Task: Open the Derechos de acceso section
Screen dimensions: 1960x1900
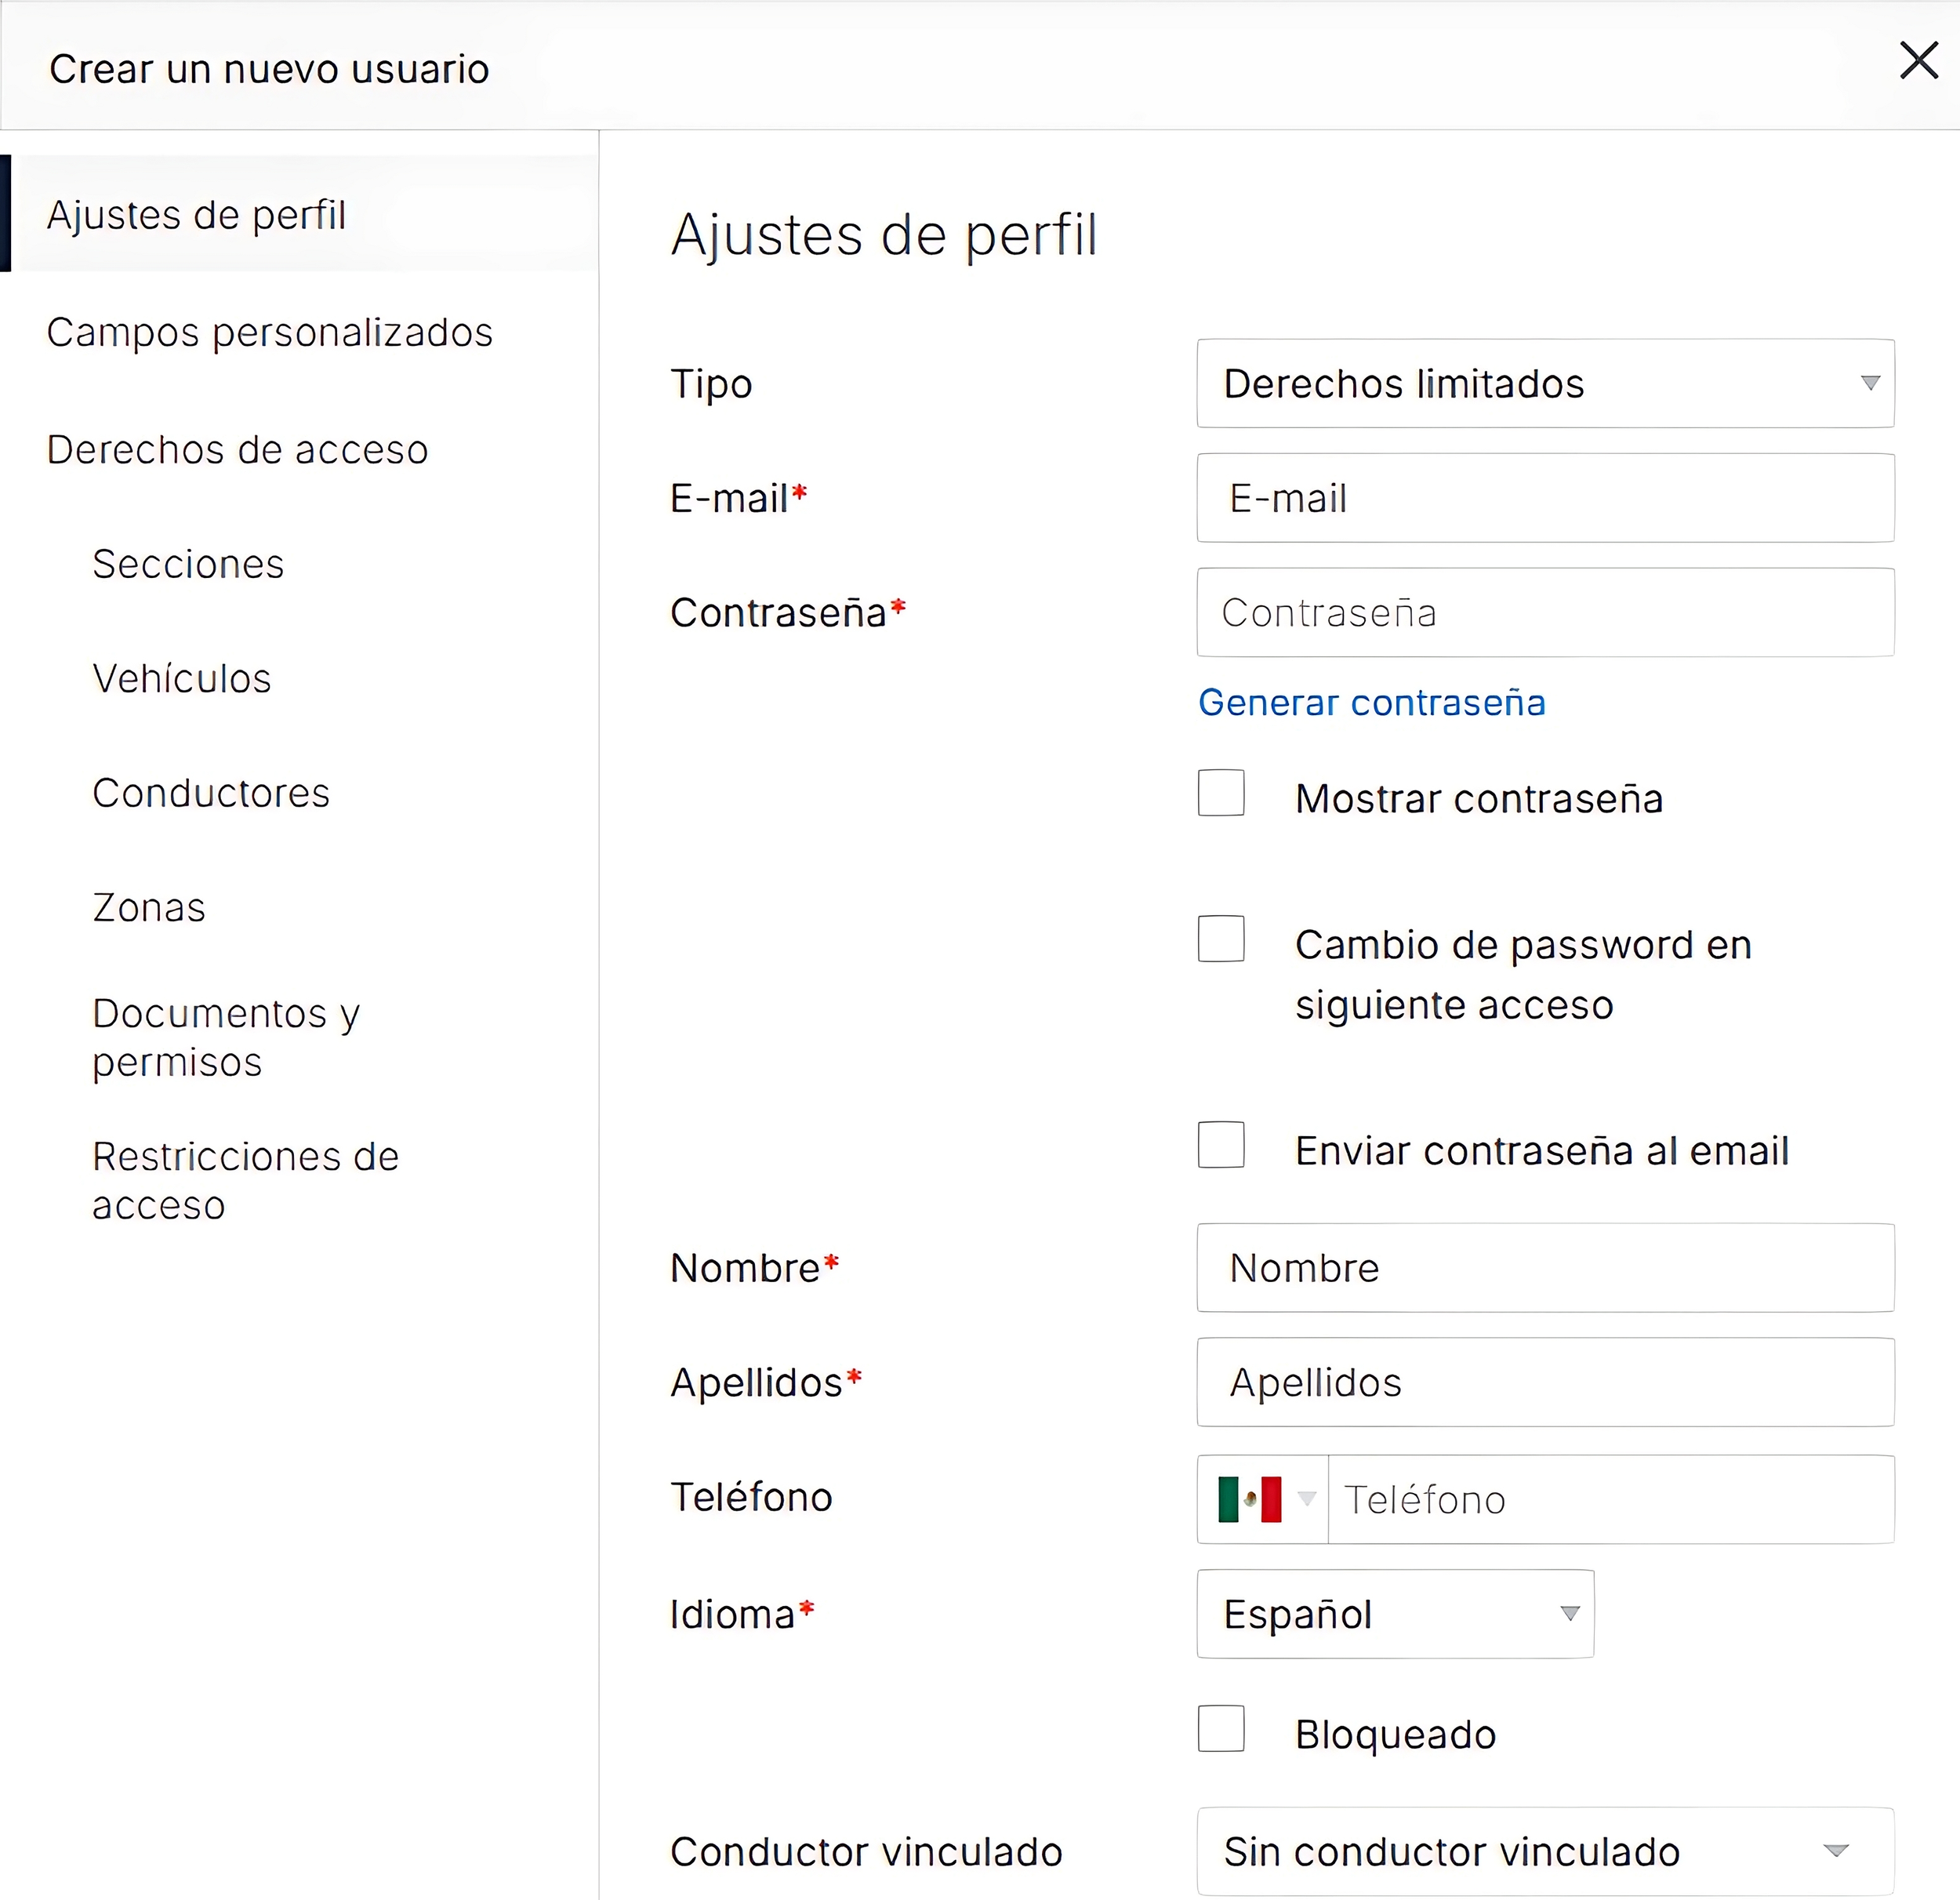Action: pos(237,450)
